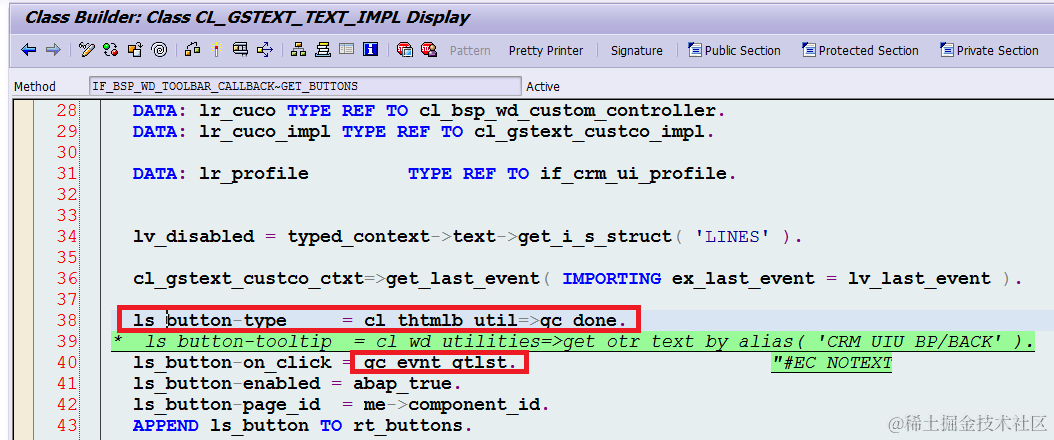Click gc_done on line 38
This screenshot has width=1054, height=440.
[578, 320]
